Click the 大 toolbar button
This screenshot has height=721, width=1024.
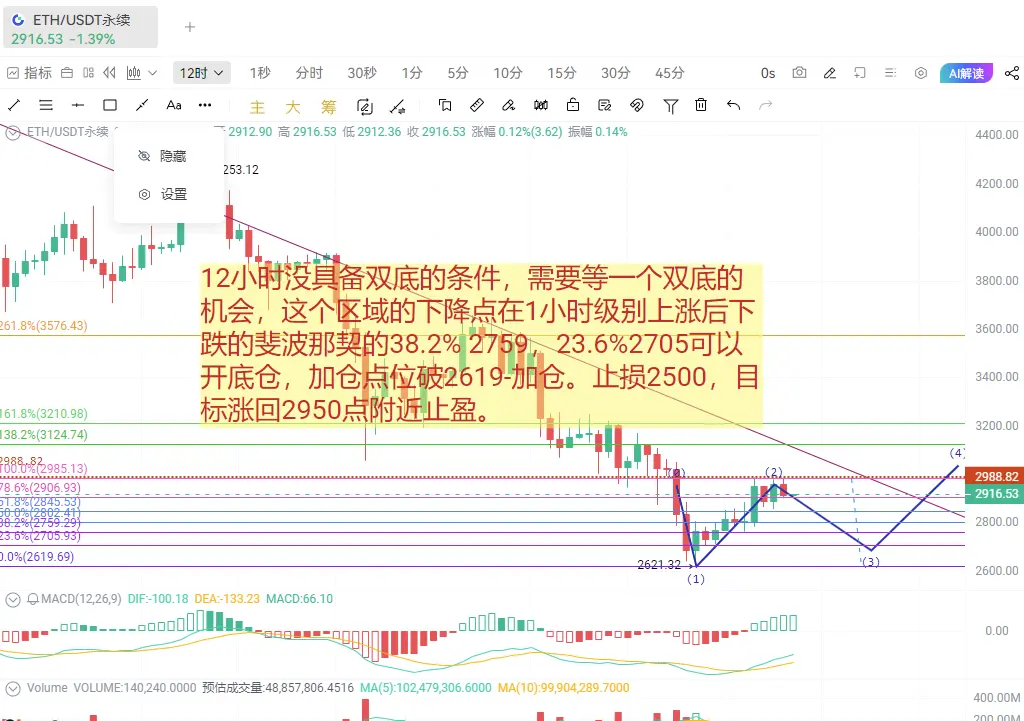[293, 106]
